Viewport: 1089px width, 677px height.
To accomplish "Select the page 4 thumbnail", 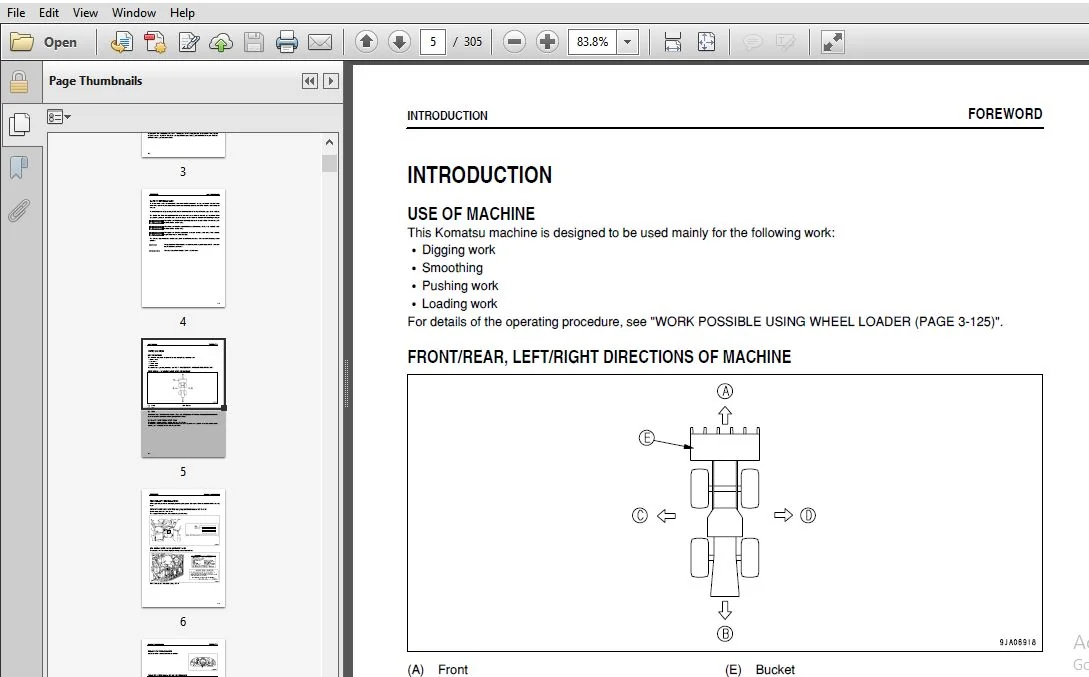I will pyautogui.click(x=183, y=248).
